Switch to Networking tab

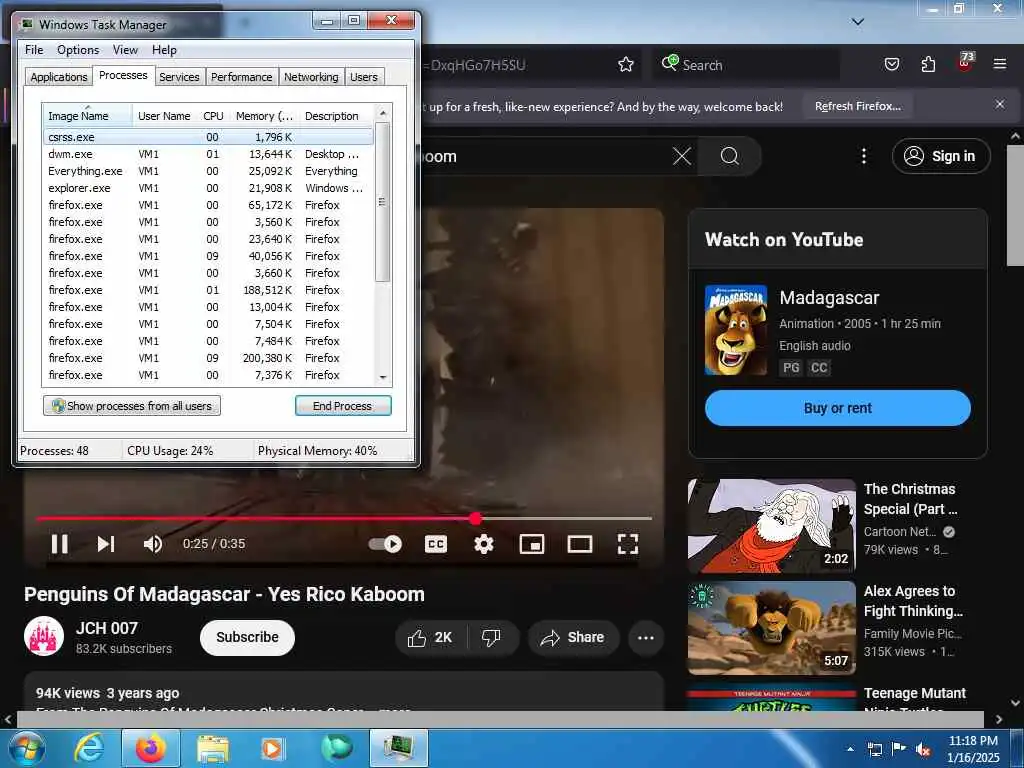311,77
